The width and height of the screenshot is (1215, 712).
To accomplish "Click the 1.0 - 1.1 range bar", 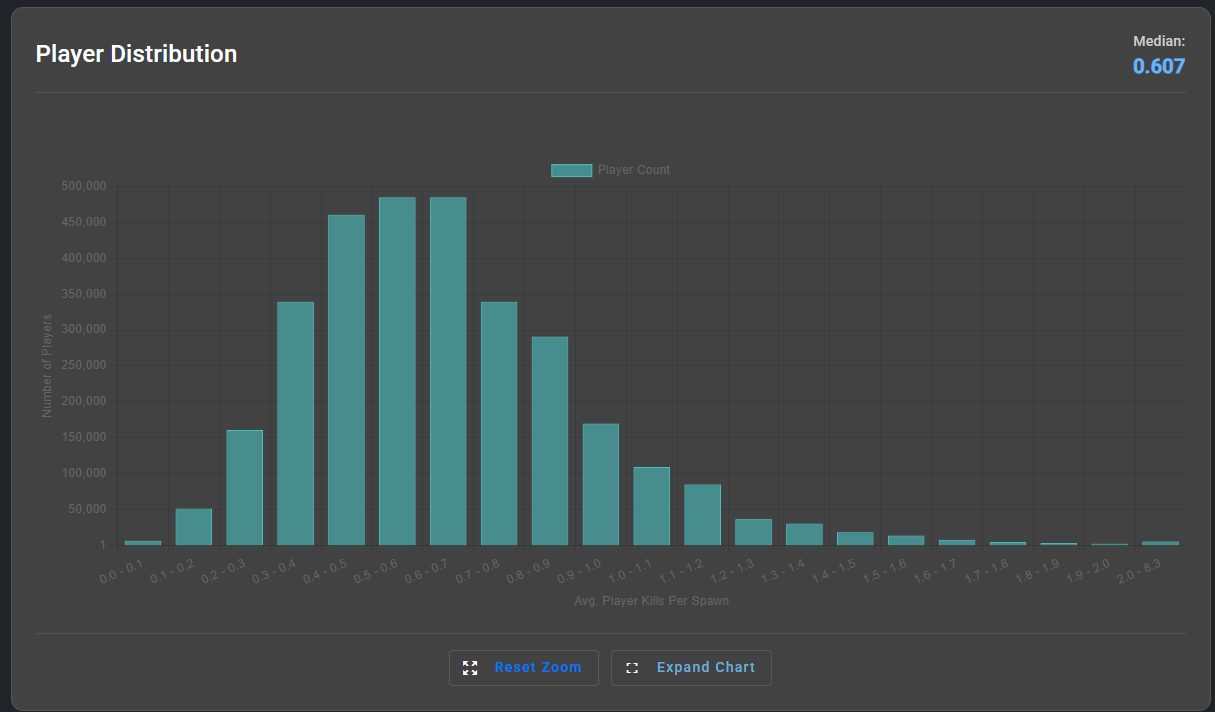I will tap(651, 506).
